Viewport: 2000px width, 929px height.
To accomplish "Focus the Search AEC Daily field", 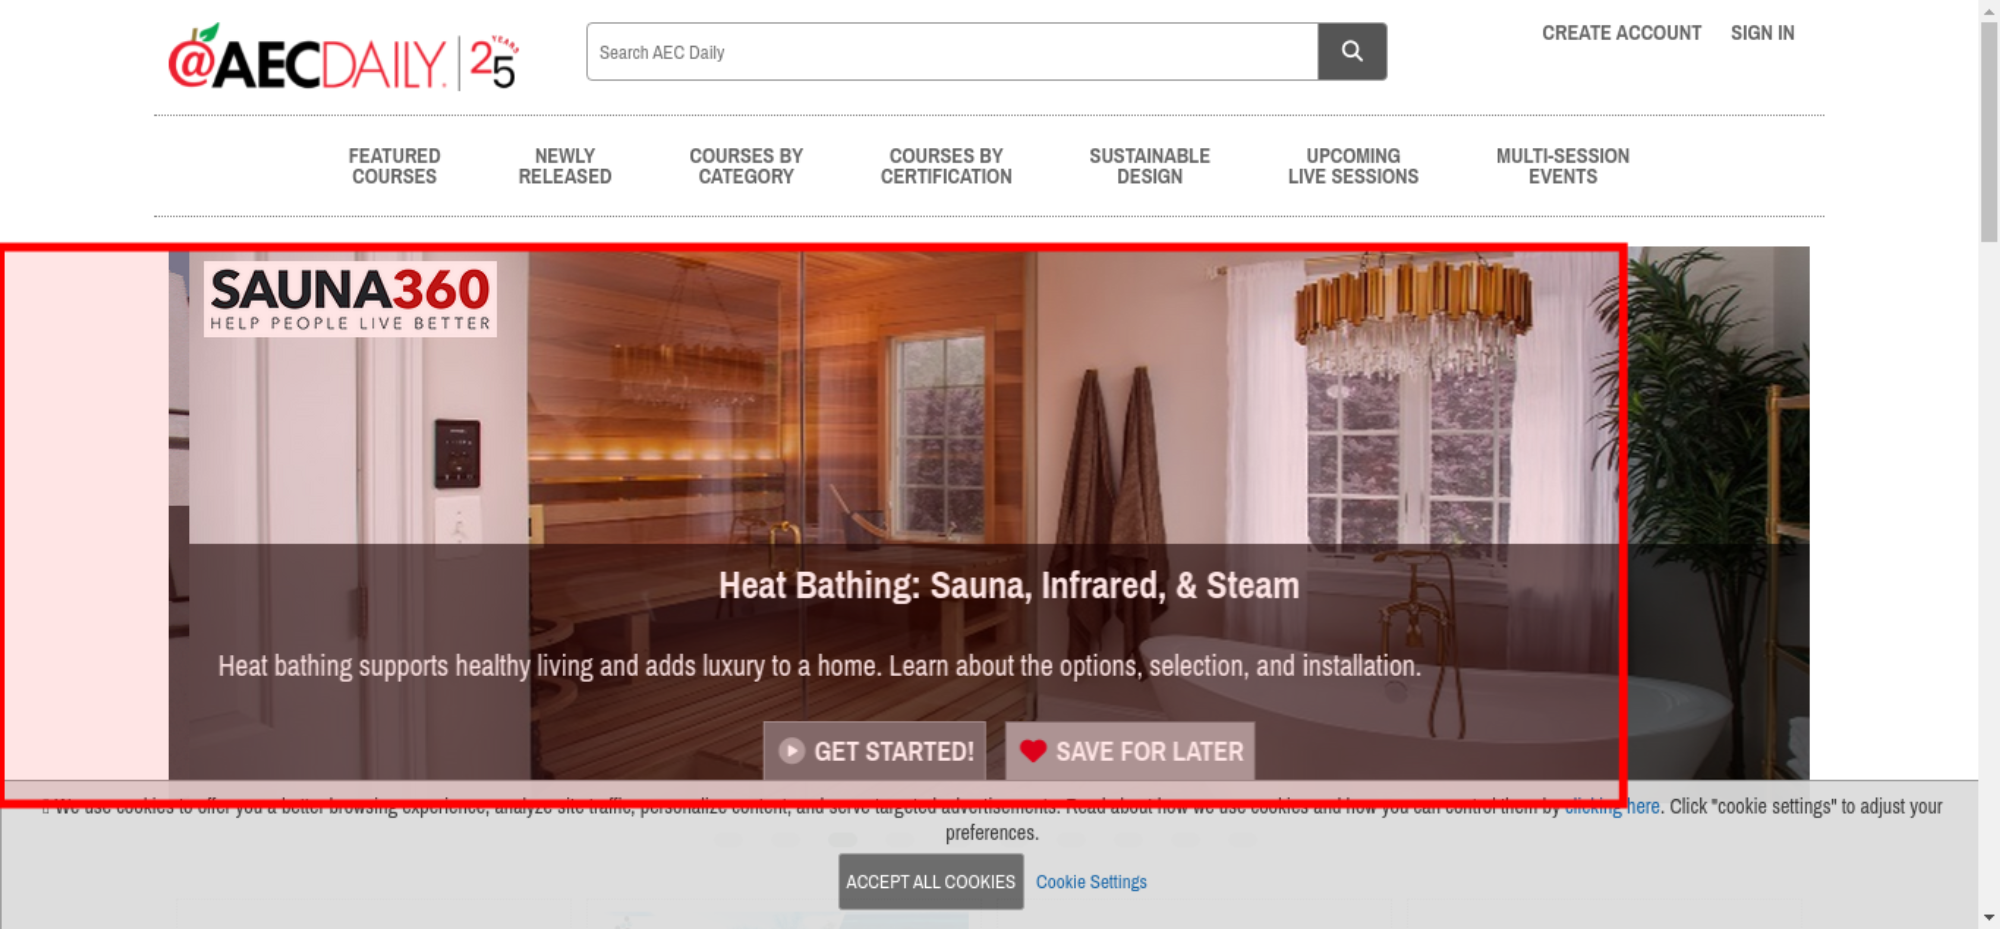I will point(952,51).
